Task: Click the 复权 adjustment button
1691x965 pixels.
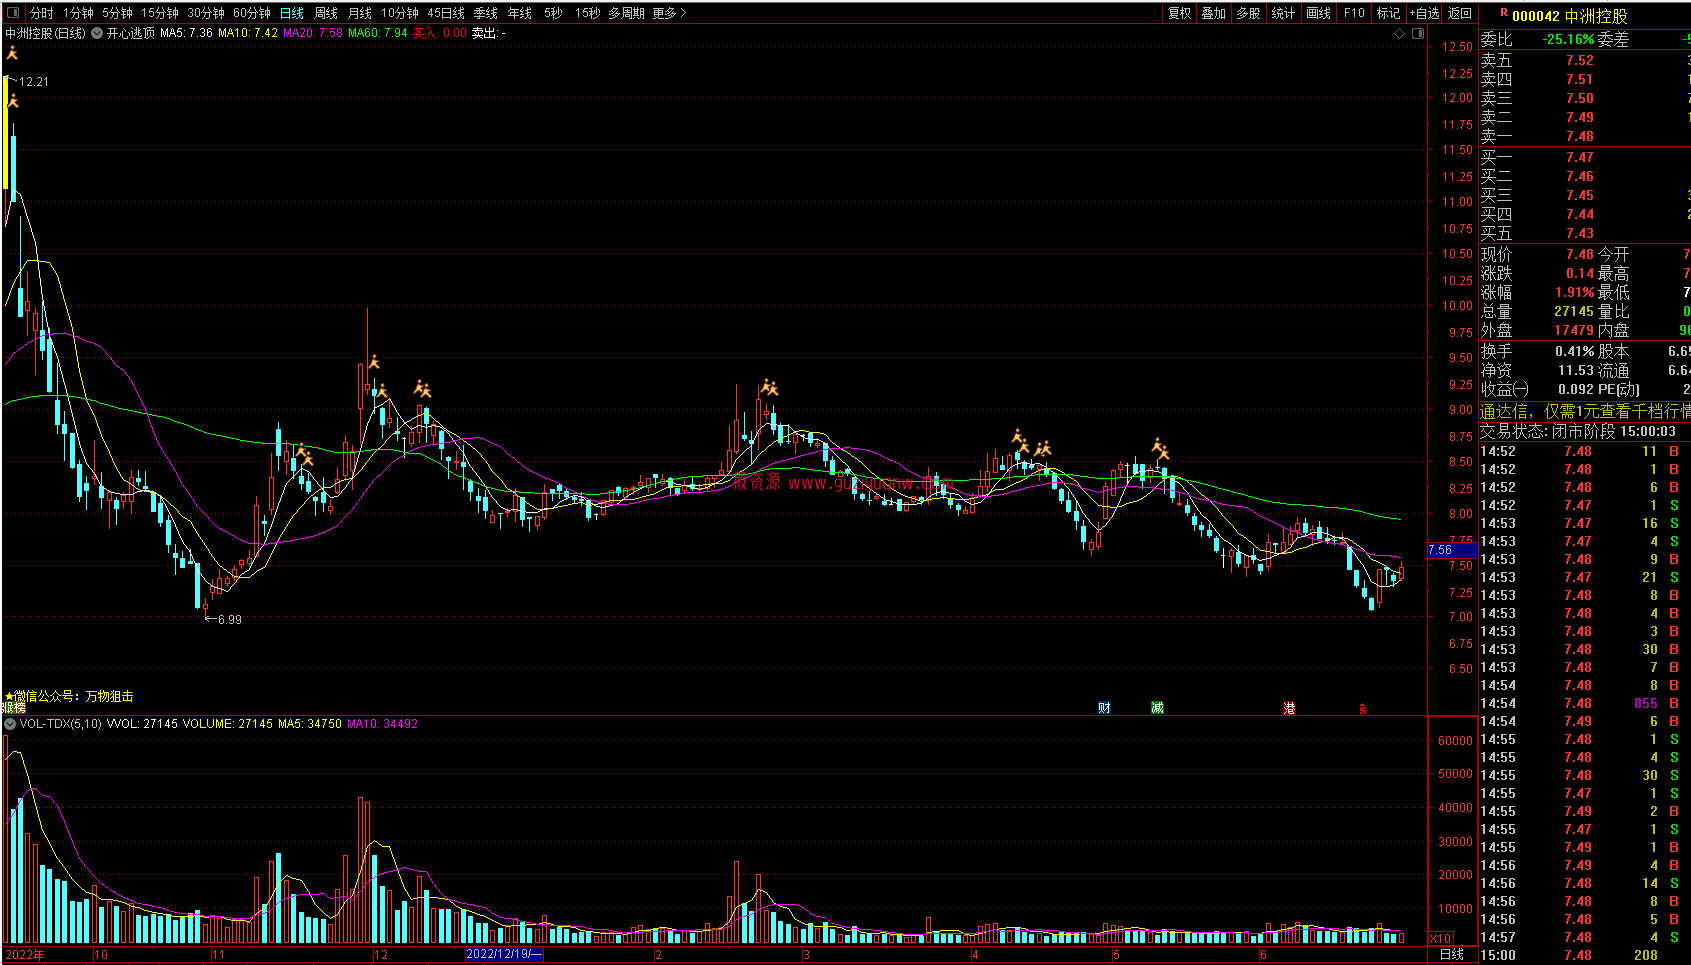Action: pos(1180,13)
